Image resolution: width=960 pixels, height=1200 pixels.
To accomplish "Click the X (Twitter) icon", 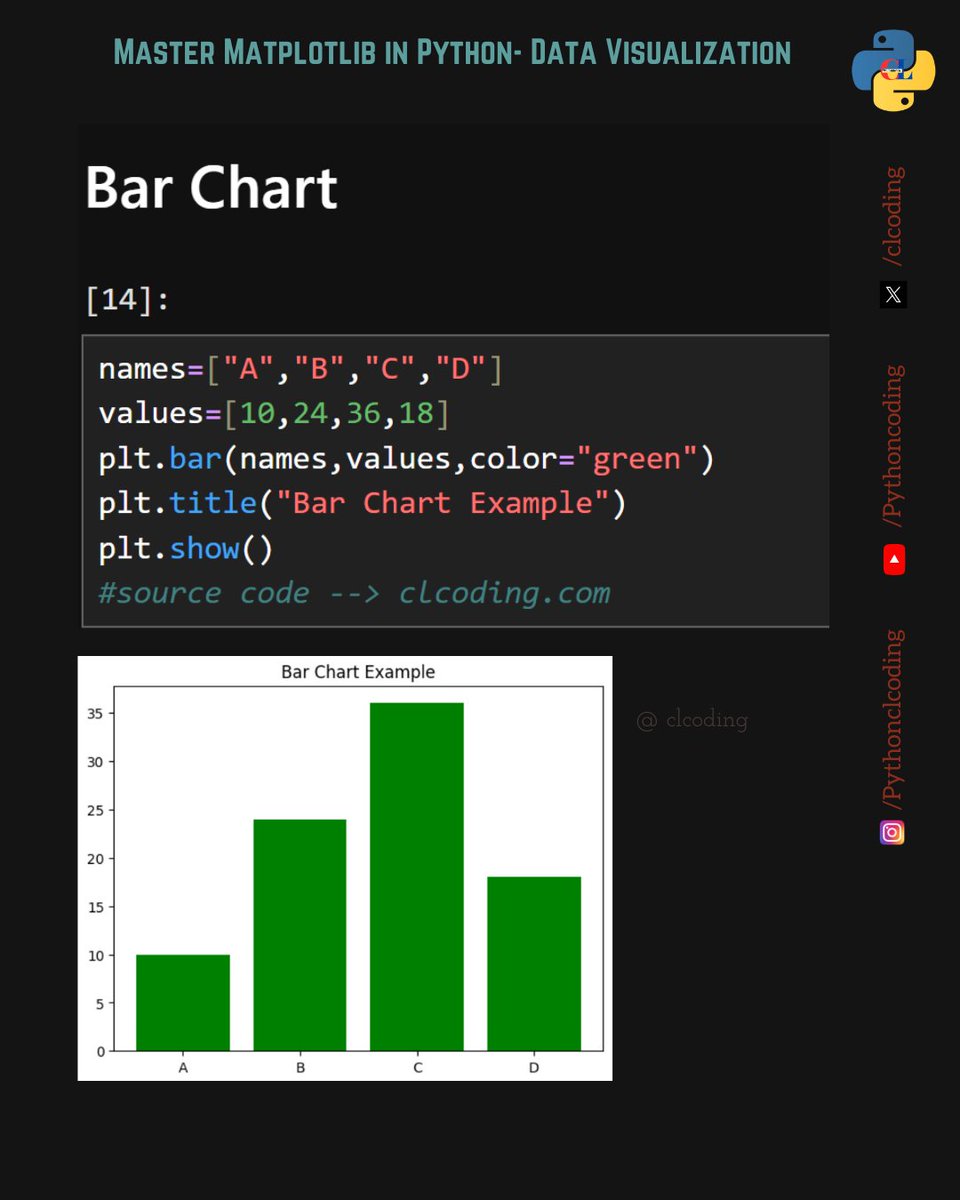I will 893,295.
